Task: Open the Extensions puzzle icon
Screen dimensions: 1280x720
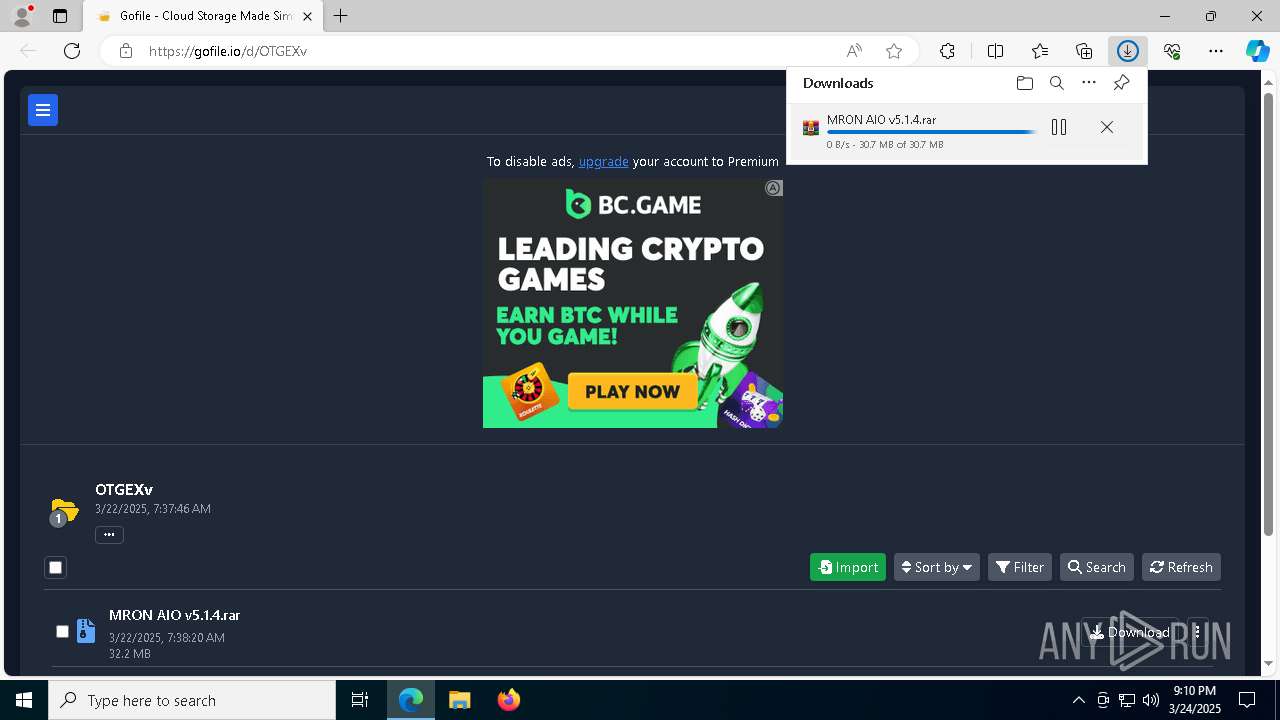Action: coord(947,51)
